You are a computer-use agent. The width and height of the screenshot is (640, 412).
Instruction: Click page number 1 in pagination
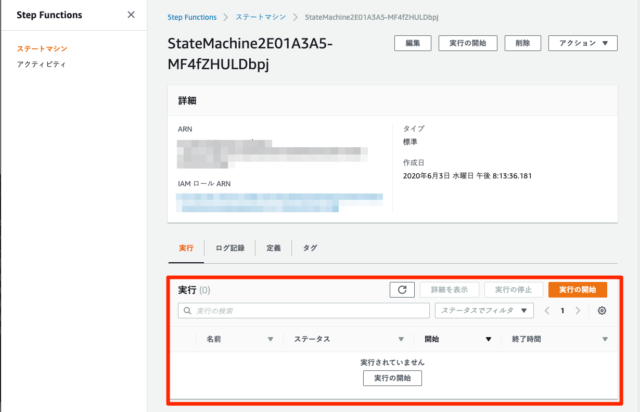coord(562,311)
